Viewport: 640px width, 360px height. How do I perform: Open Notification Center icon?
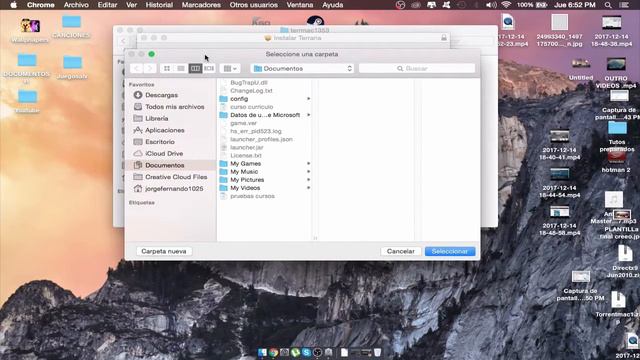click(624, 5)
